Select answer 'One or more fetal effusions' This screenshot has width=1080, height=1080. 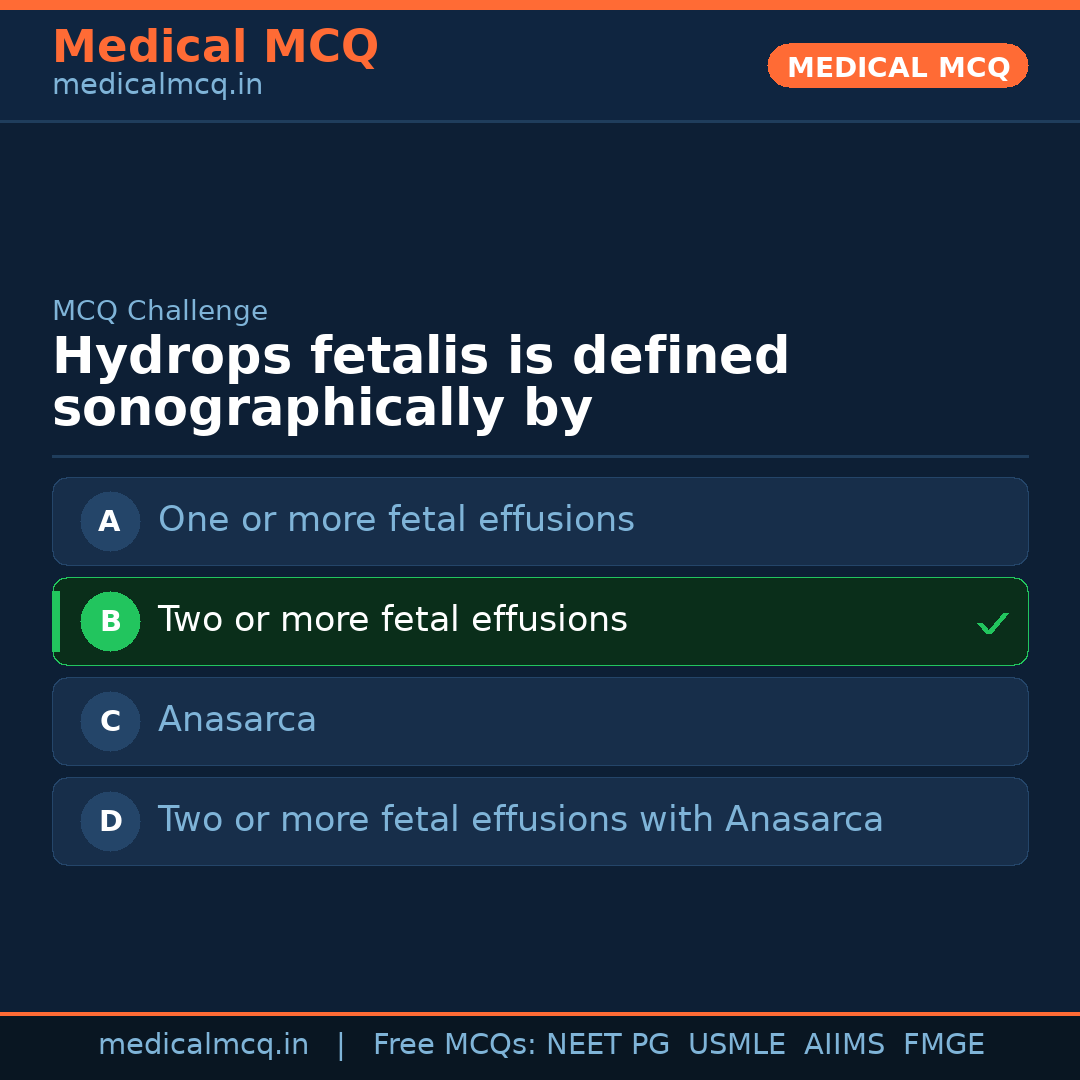(396, 520)
